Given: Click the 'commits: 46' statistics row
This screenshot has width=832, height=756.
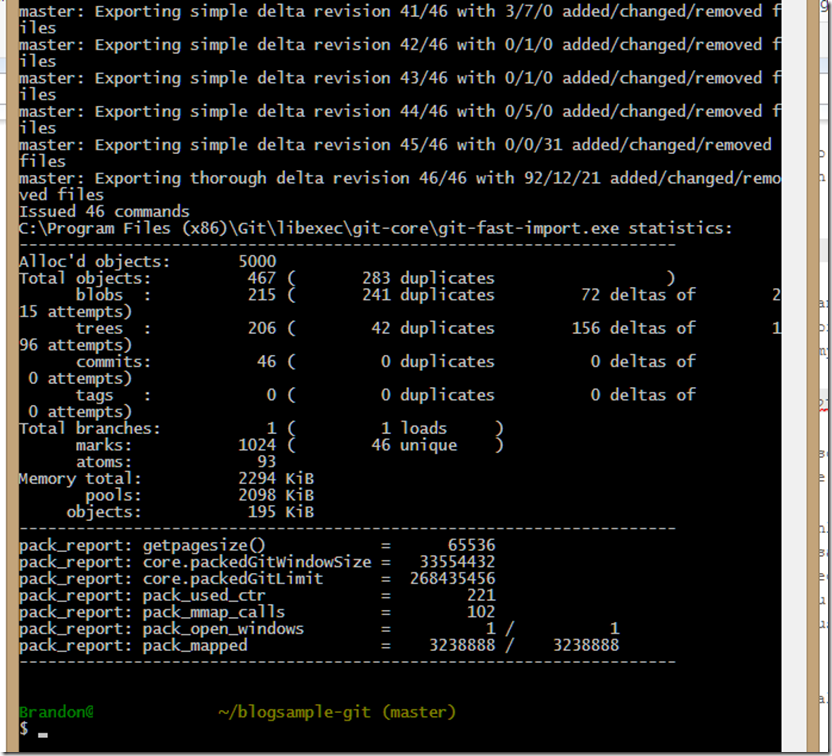Looking at the screenshot, I should 357,370.
